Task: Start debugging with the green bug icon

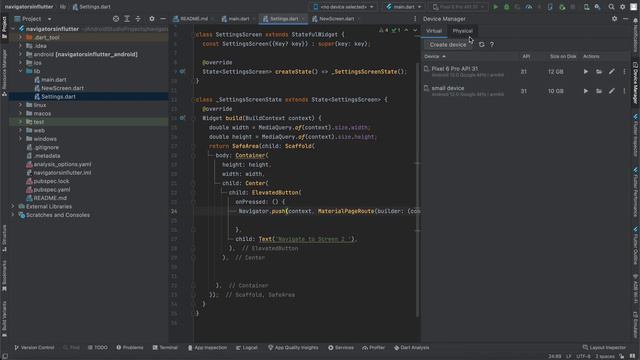Action: [507, 7]
